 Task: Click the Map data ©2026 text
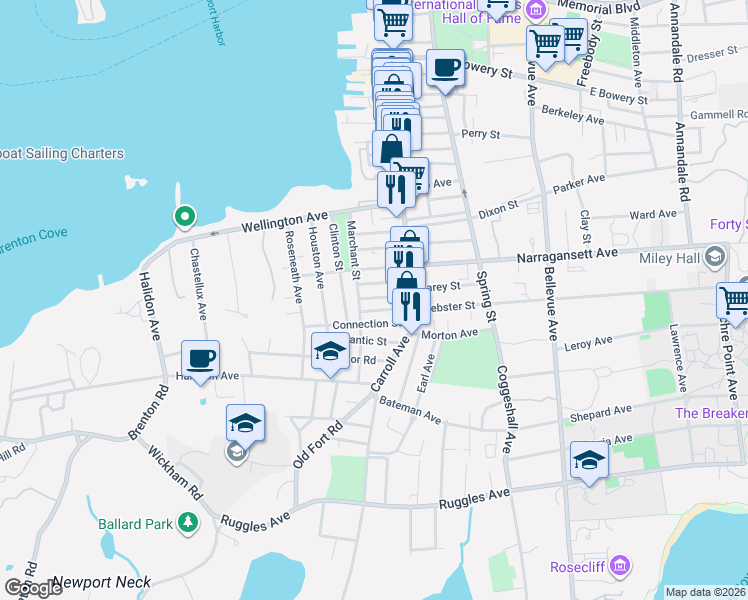[x=705, y=592]
